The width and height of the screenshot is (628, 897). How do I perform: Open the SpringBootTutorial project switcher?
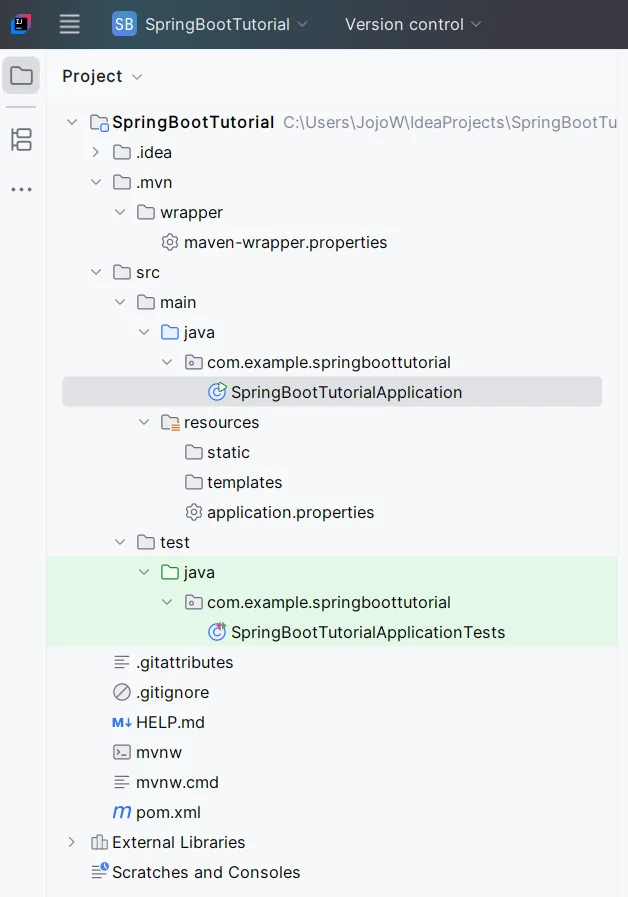[212, 24]
